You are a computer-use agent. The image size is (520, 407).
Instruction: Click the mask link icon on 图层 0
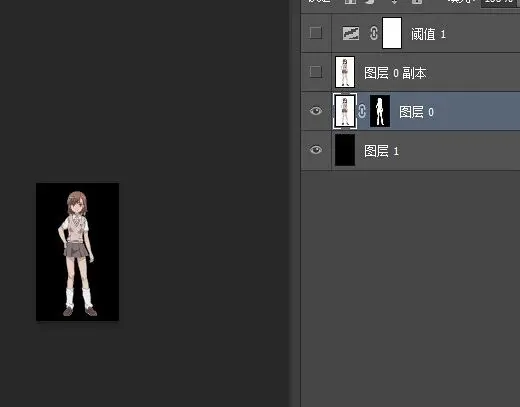tap(362, 111)
